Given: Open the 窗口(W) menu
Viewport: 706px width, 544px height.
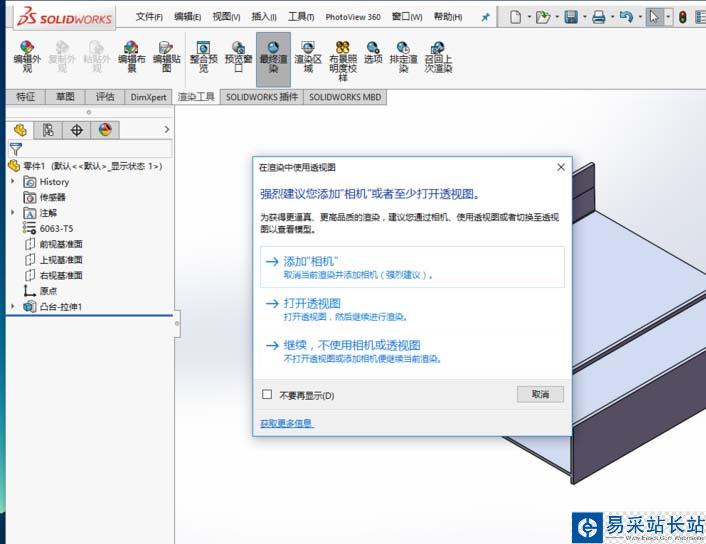Looking at the screenshot, I should [x=407, y=17].
